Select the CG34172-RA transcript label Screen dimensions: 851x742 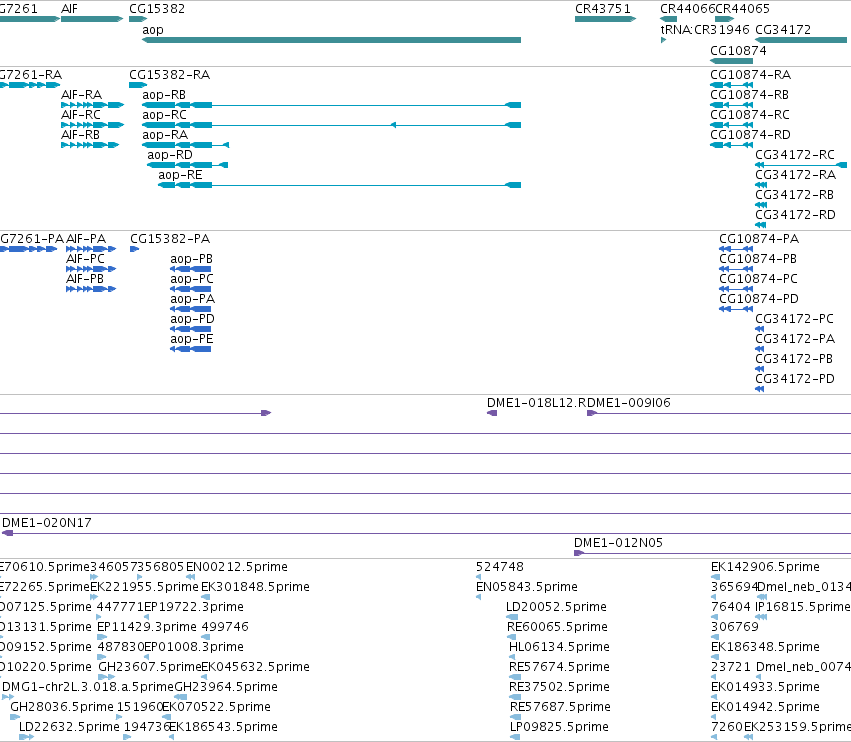[796, 175]
